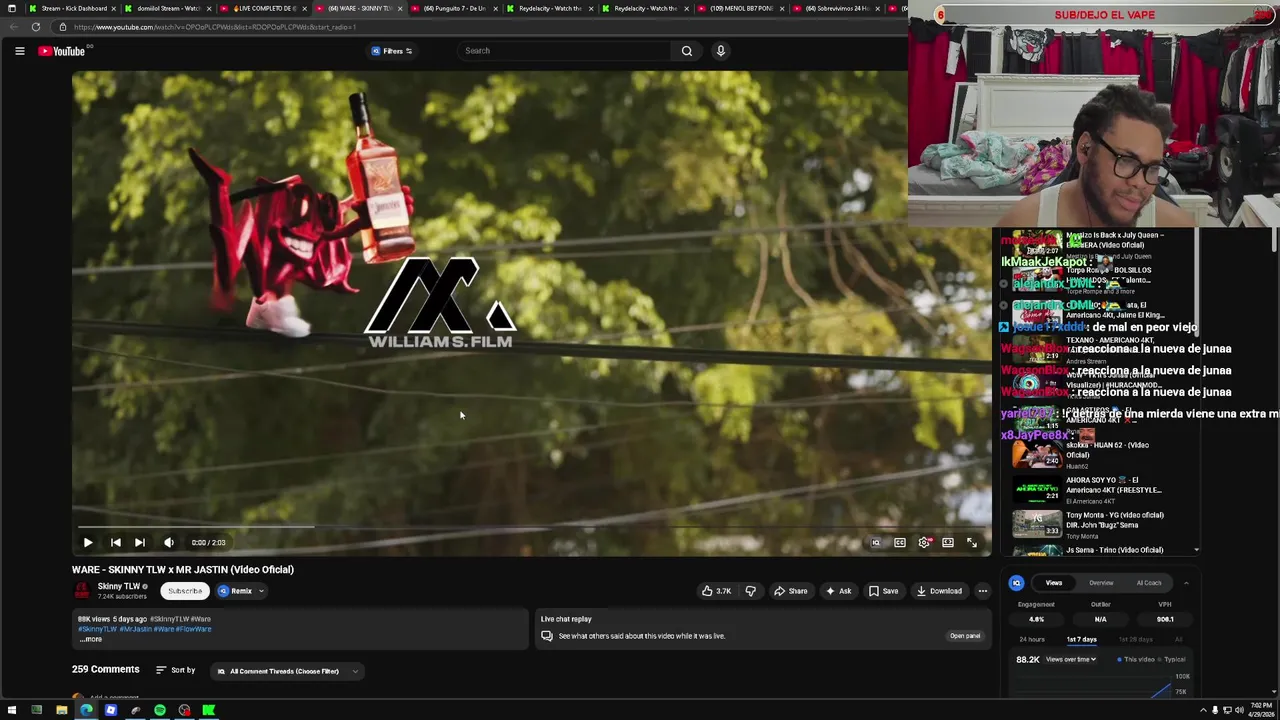Click the Ask button
The width and height of the screenshot is (1280, 720).
coord(838,591)
